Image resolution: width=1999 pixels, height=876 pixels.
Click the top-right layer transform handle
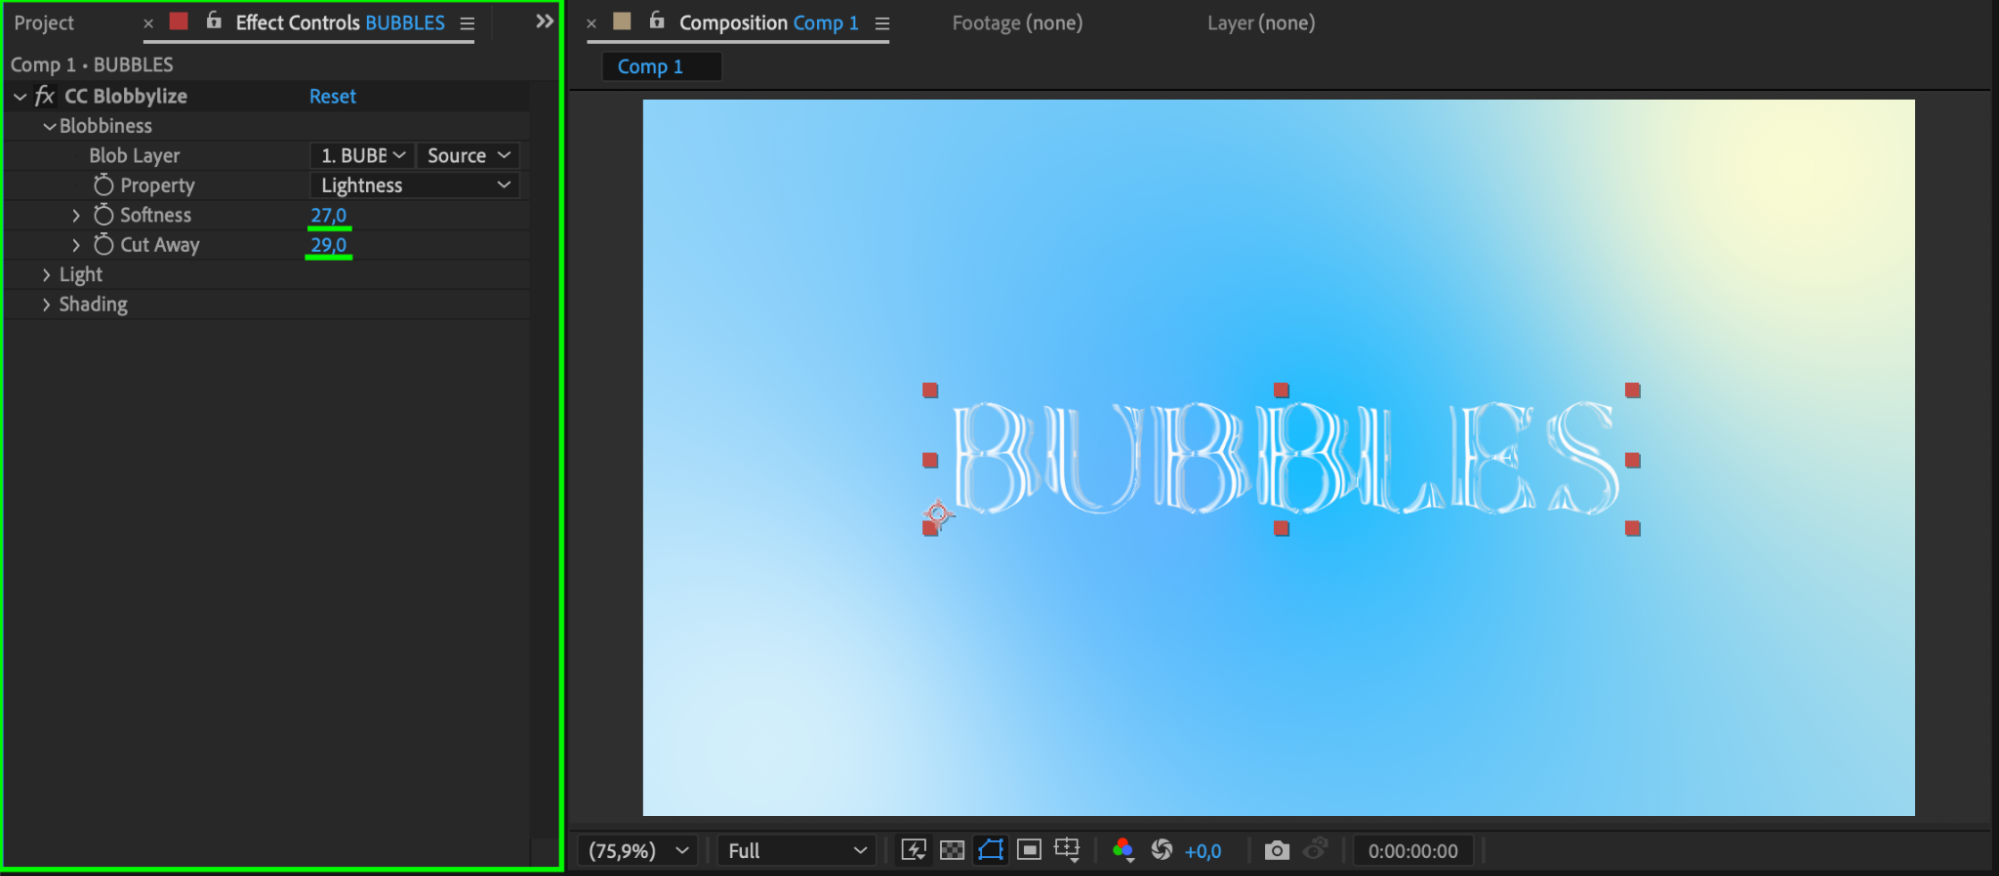click(x=1633, y=390)
